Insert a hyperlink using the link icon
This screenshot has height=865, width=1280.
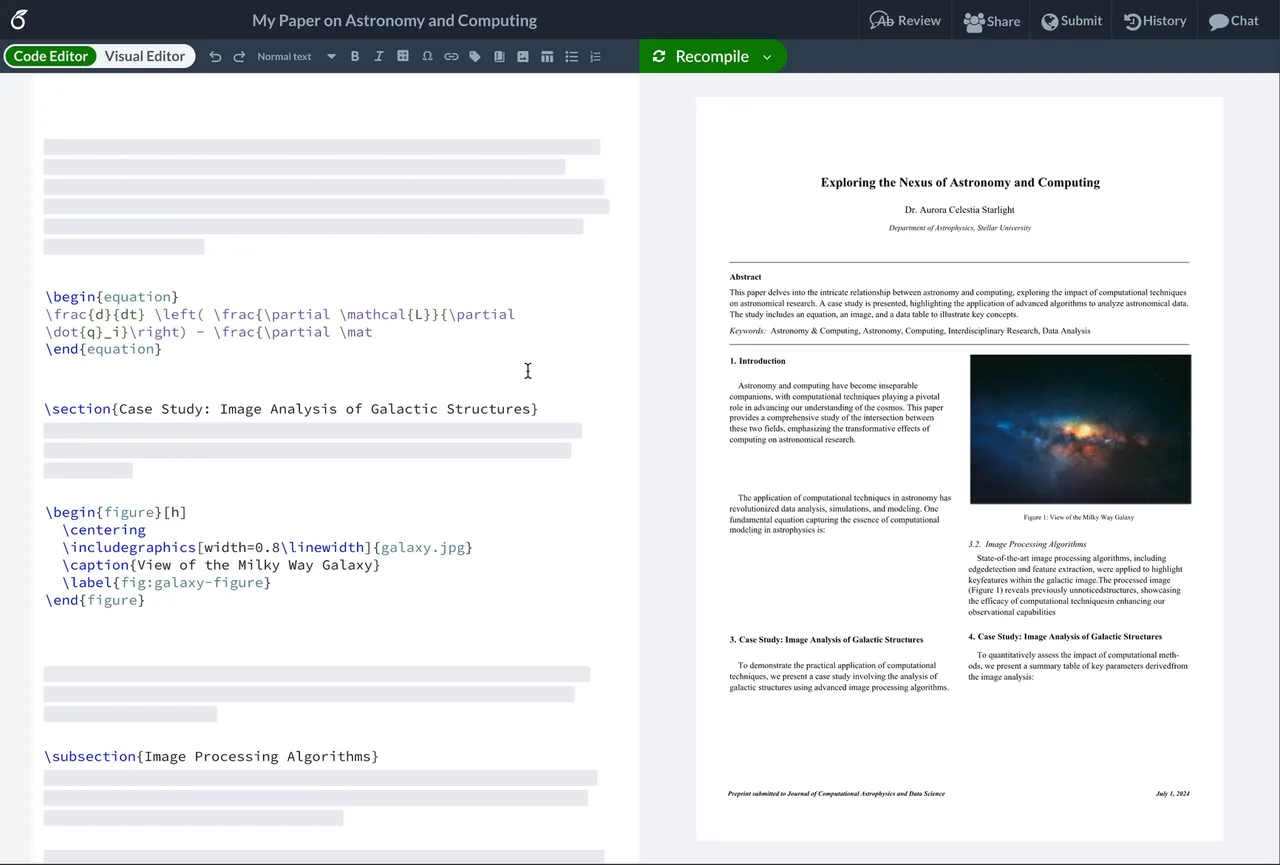[x=451, y=57]
